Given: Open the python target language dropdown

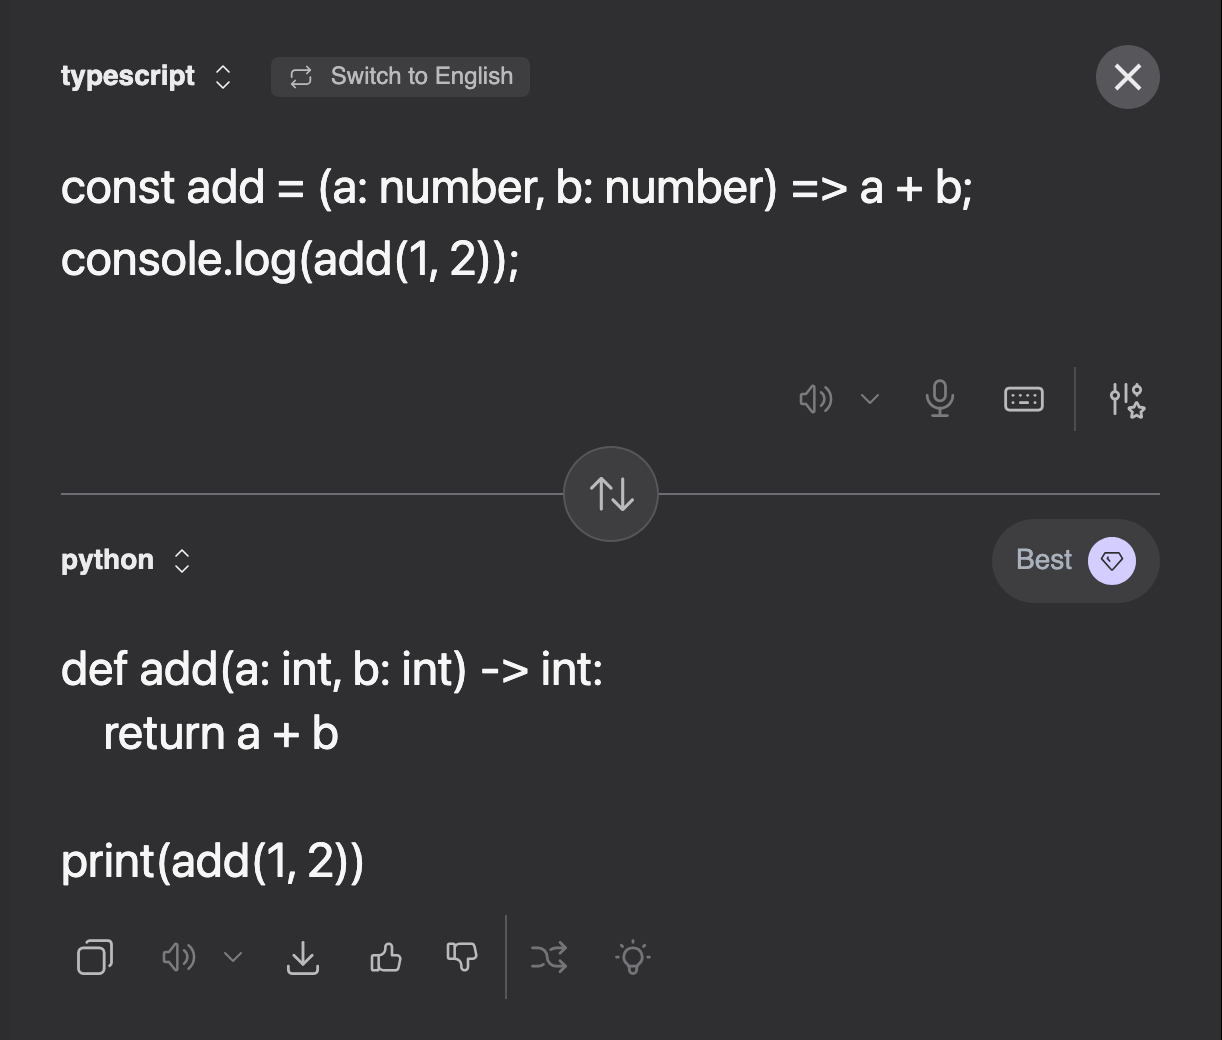Looking at the screenshot, I should [125, 560].
